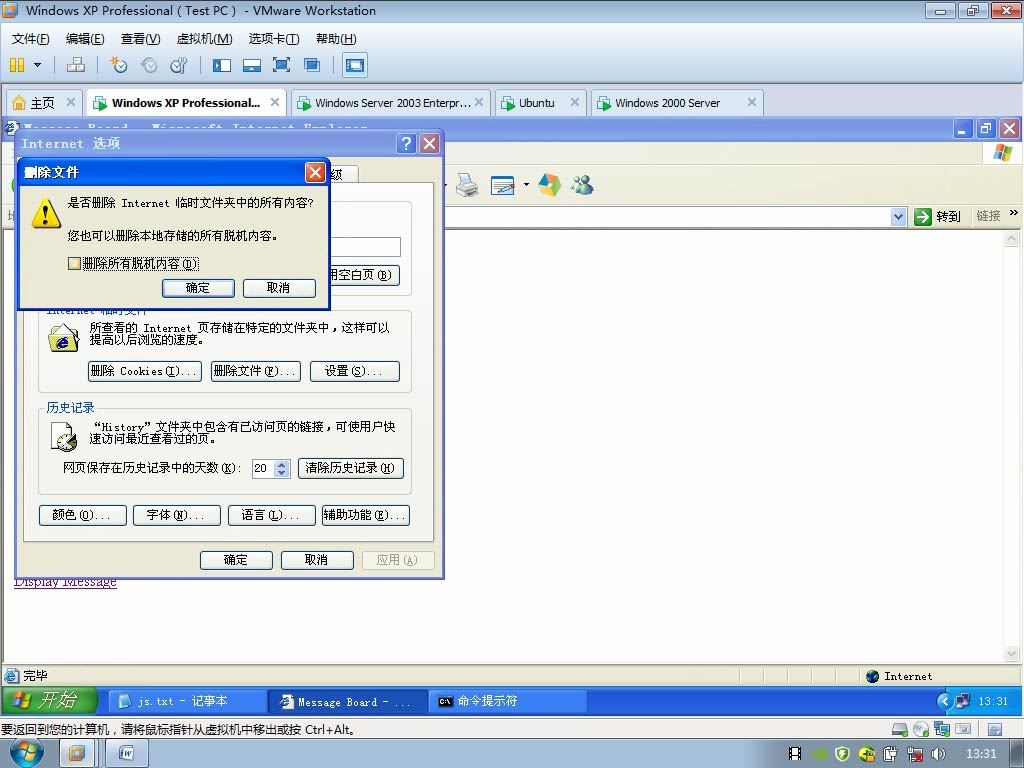
Task: Open the XP 开始 start button
Action: (50, 701)
